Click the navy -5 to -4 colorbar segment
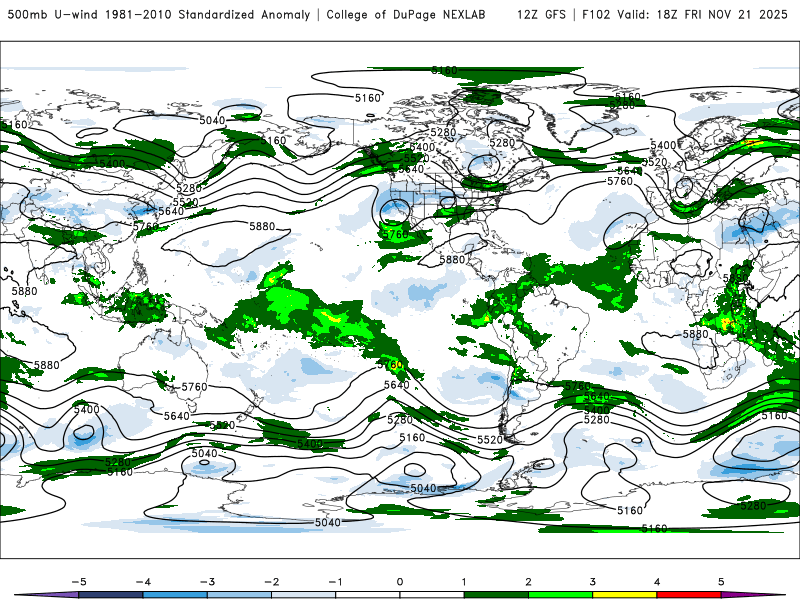 tap(111, 595)
